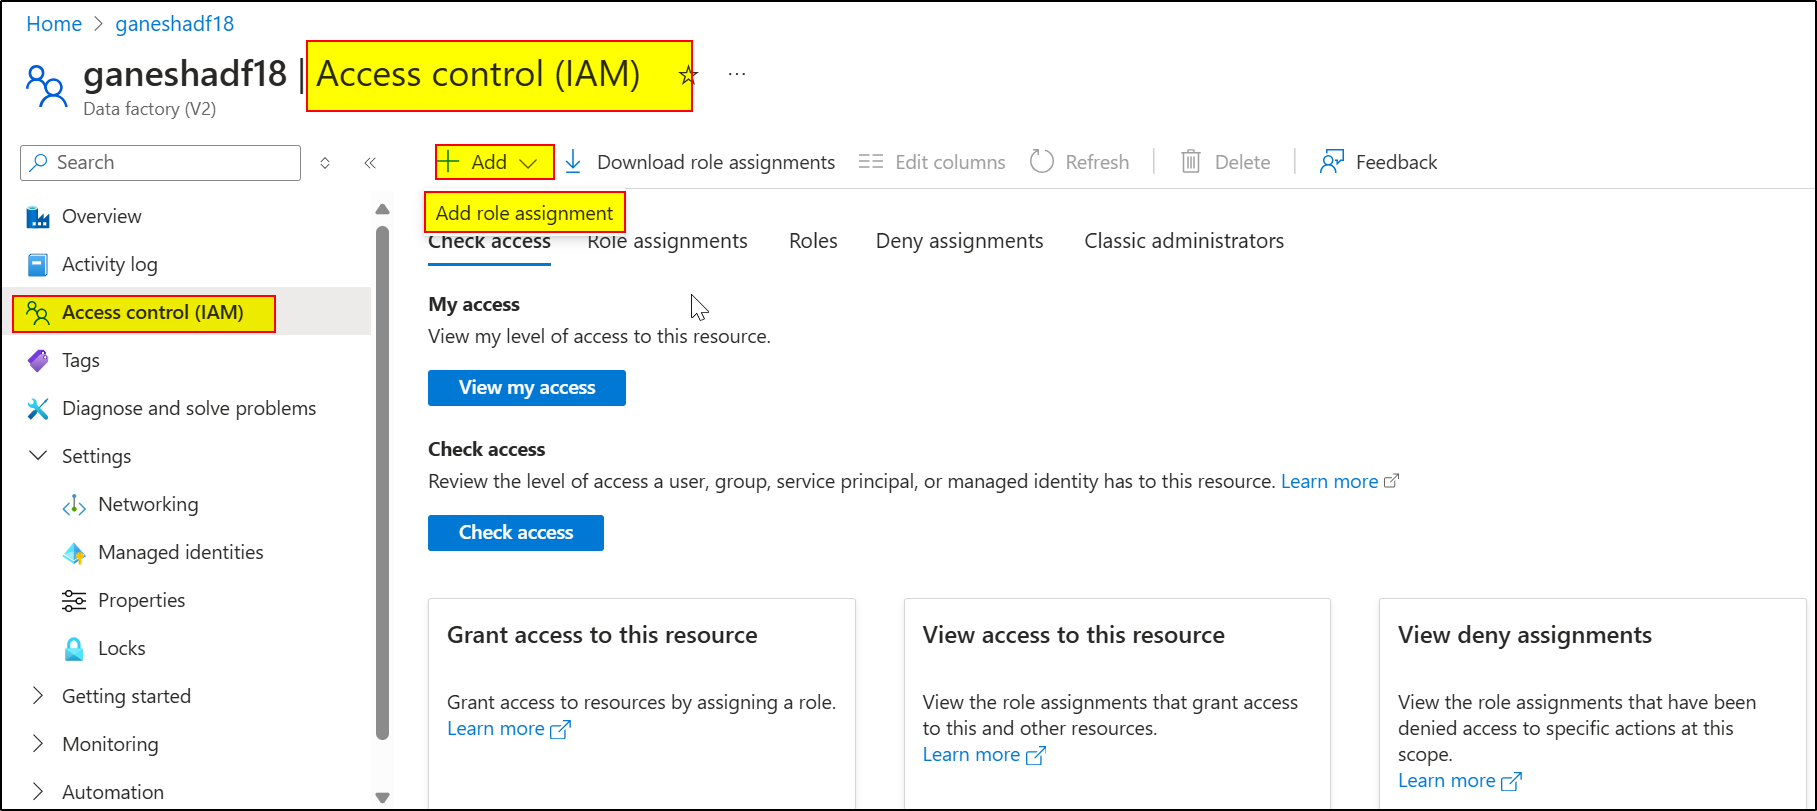Click the Activity log icon

point(38,265)
